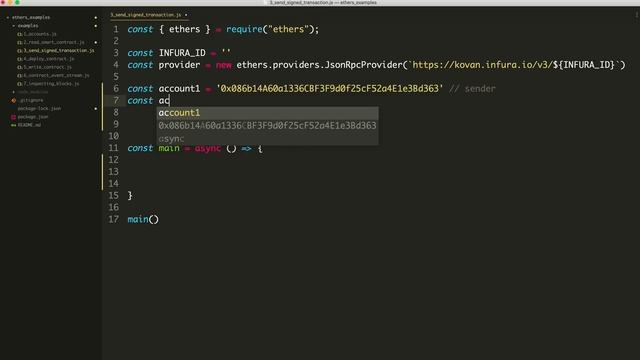This screenshot has height=360, width=640.
Task: Open 1_accounts.js in the sidebar
Action: click(40, 34)
